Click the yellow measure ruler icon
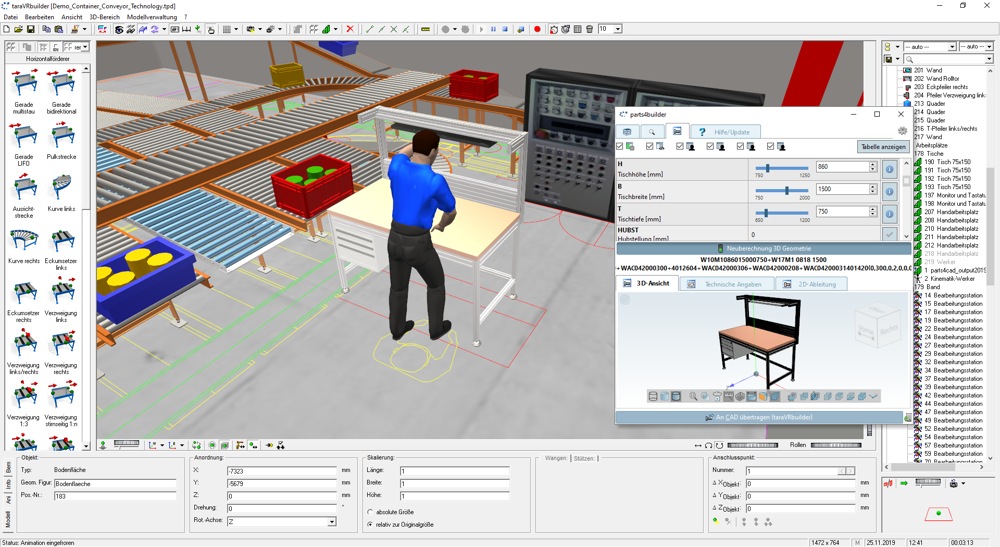 pos(425,29)
